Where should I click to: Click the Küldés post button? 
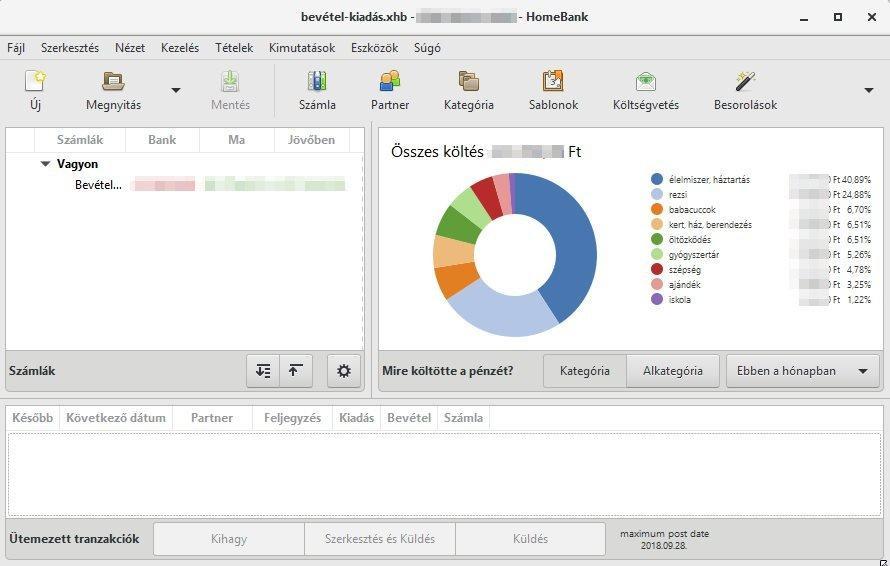[530, 539]
